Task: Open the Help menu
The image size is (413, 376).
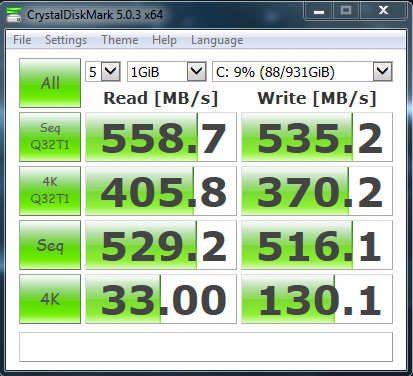Action: pos(164,40)
